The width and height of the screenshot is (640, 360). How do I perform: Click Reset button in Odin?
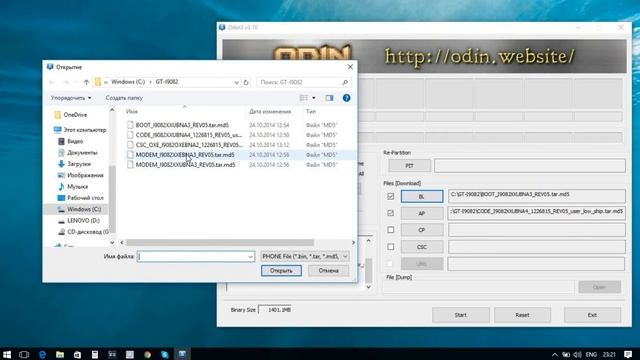(522, 315)
